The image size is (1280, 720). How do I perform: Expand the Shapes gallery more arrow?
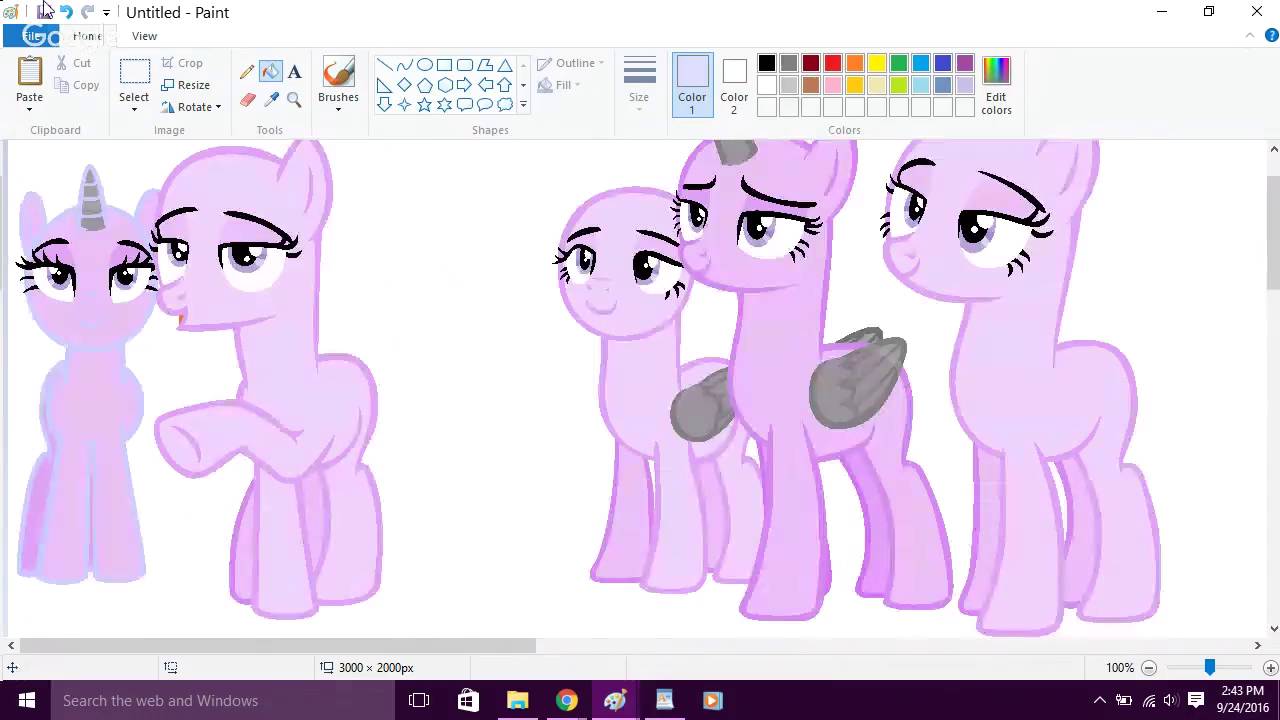[x=523, y=105]
